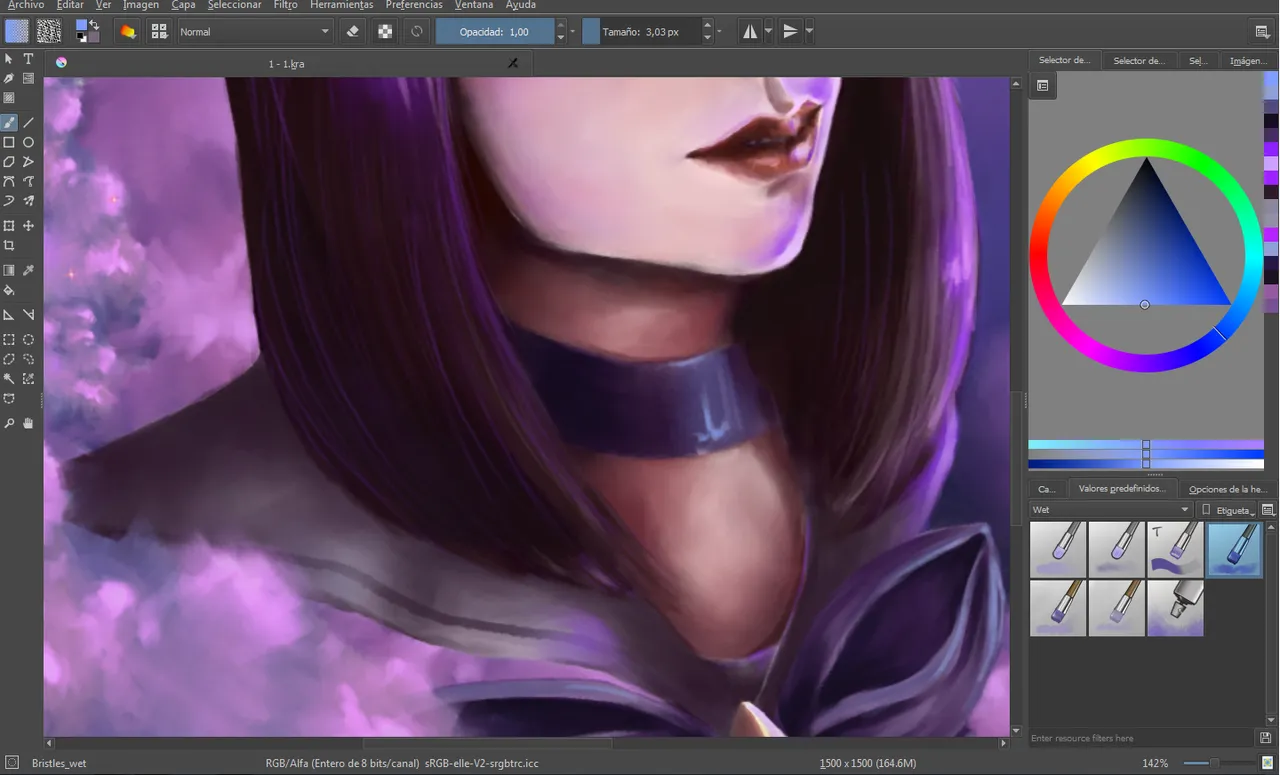This screenshot has width=1280, height=775.
Task: Toggle preserve alpha
Action: pos(385,31)
